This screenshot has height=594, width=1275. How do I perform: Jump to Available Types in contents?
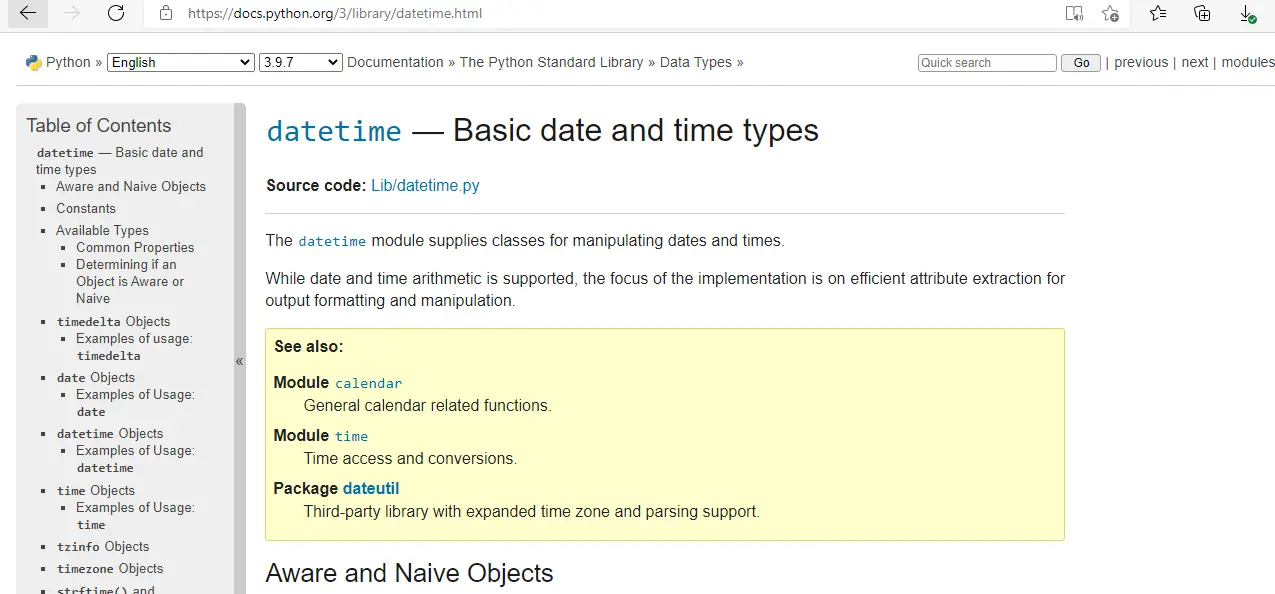pos(102,230)
